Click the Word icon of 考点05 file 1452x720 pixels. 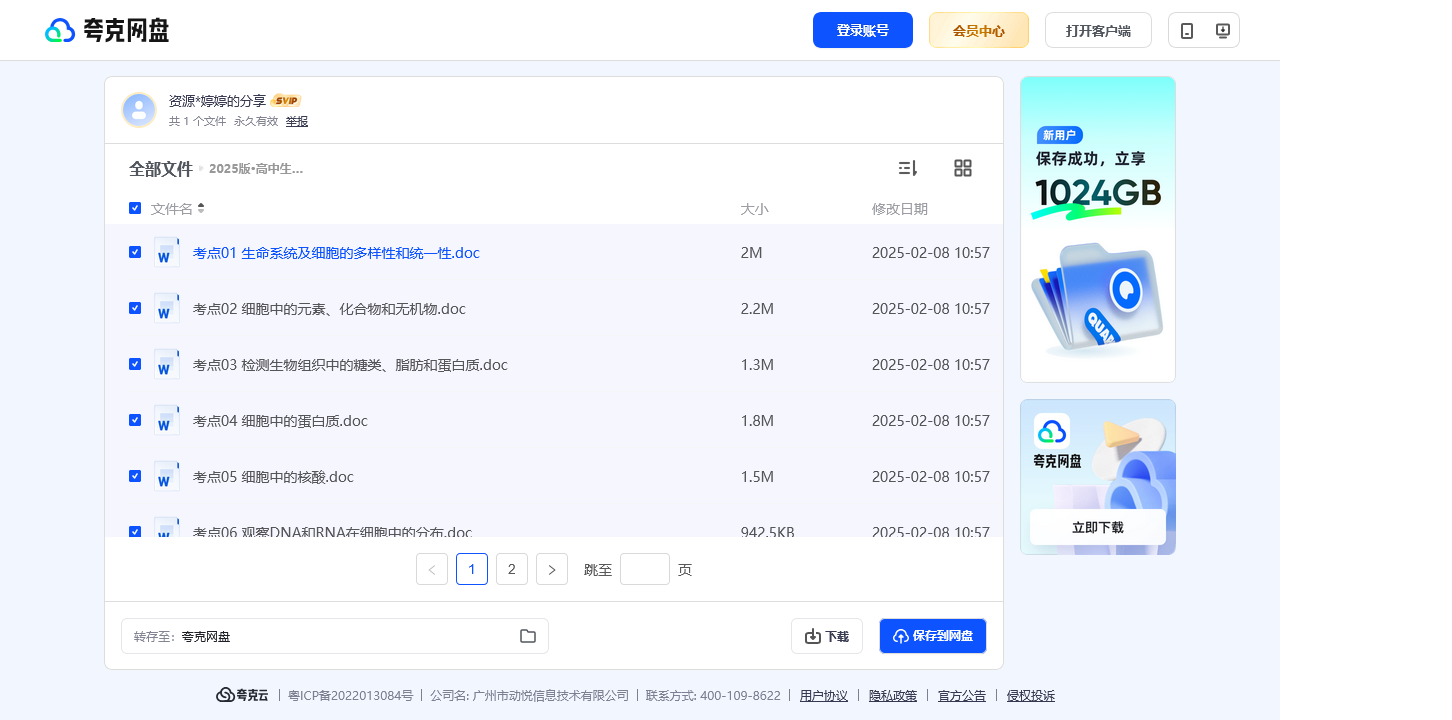[167, 476]
